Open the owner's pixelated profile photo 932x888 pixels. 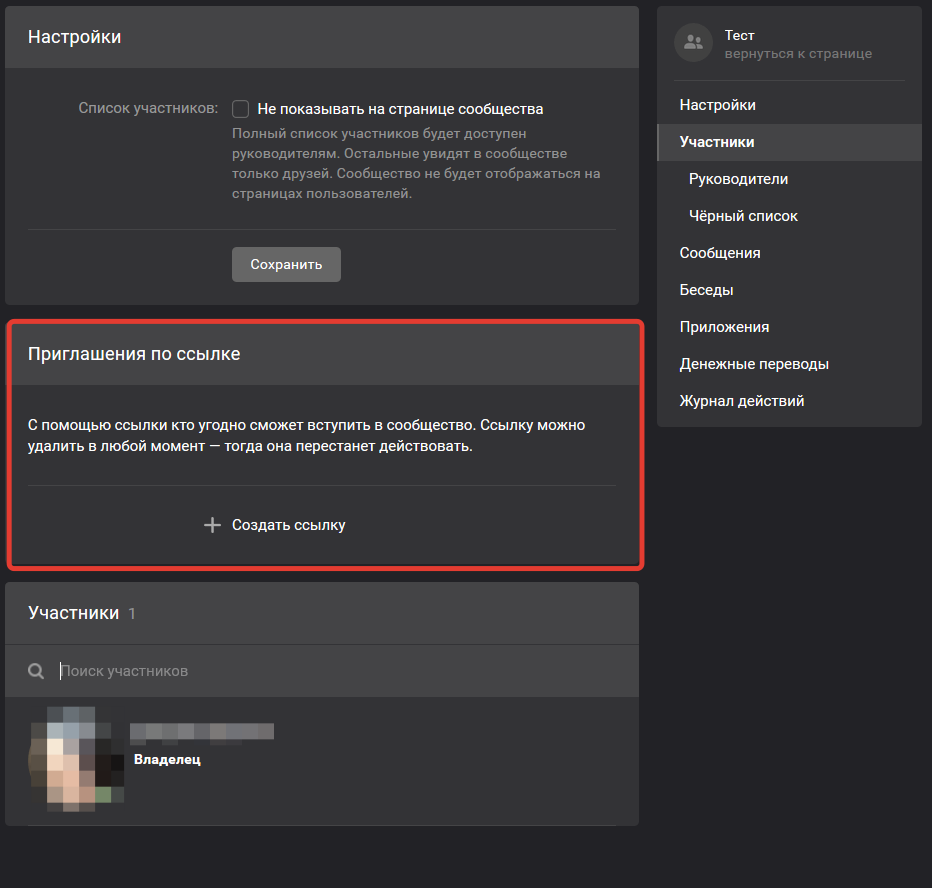coord(78,759)
